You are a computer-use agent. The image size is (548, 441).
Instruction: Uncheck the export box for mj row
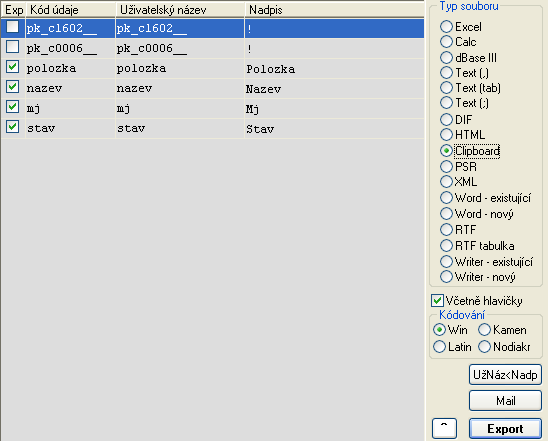point(13,106)
